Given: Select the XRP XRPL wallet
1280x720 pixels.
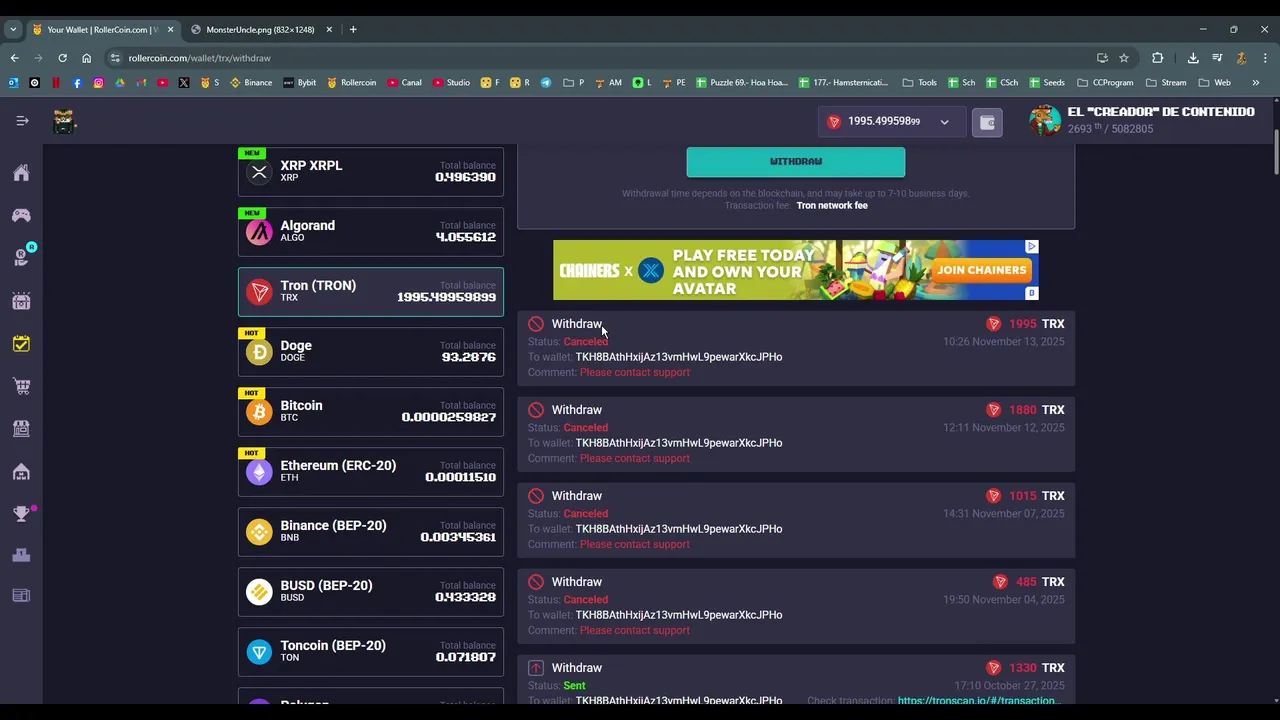Looking at the screenshot, I should click(x=371, y=172).
